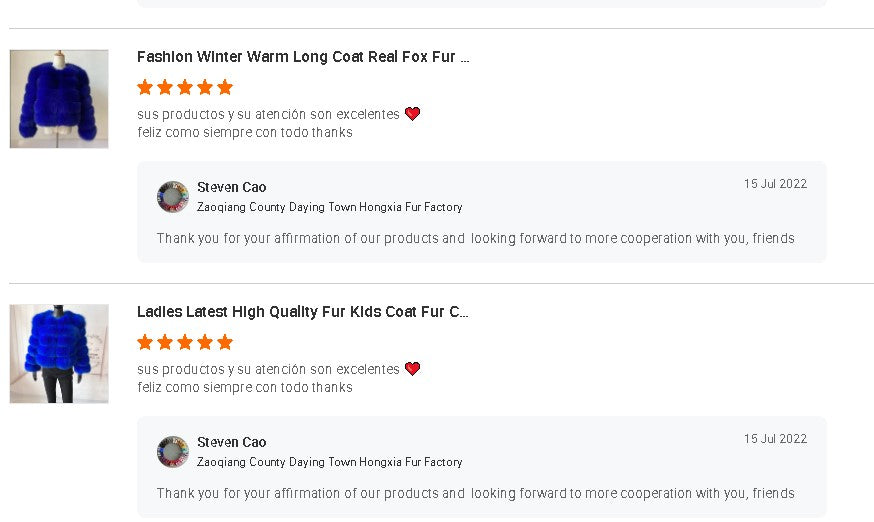Screen dimensions: 874x522
Task: Click the first star of the Fox Fur rating
Action: [x=145, y=87]
